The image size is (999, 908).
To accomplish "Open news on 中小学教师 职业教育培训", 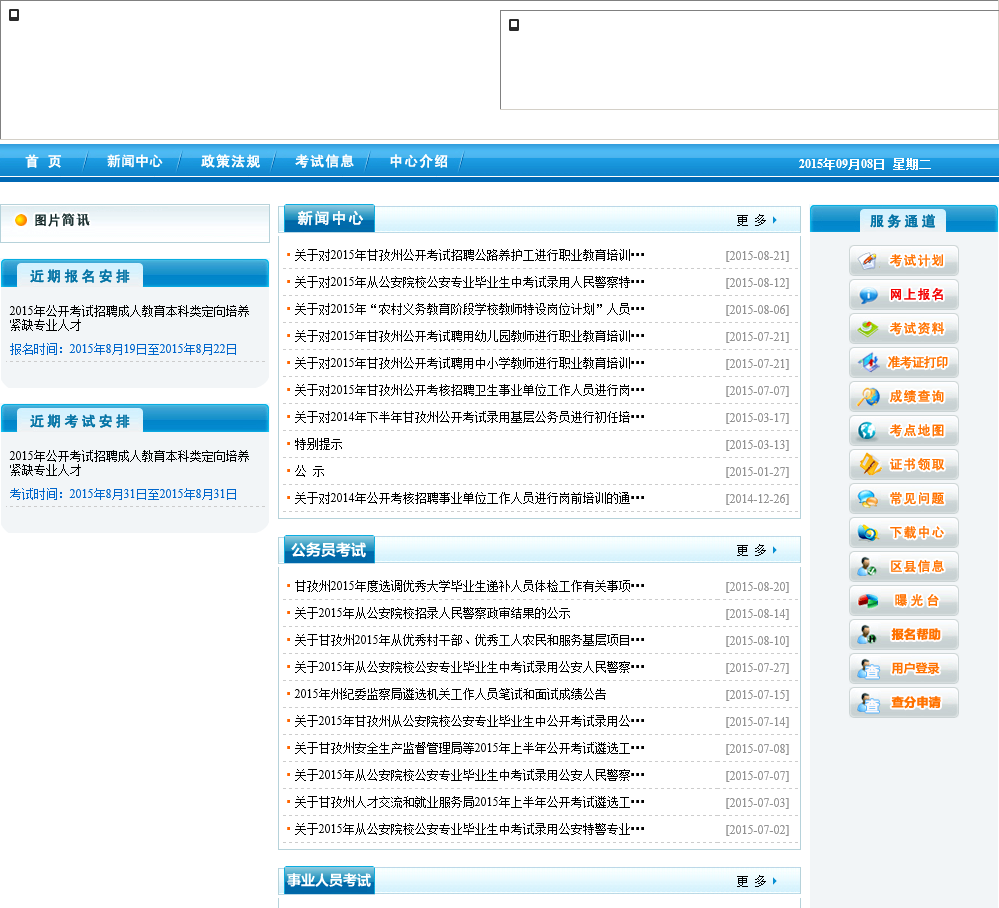I will (469, 363).
